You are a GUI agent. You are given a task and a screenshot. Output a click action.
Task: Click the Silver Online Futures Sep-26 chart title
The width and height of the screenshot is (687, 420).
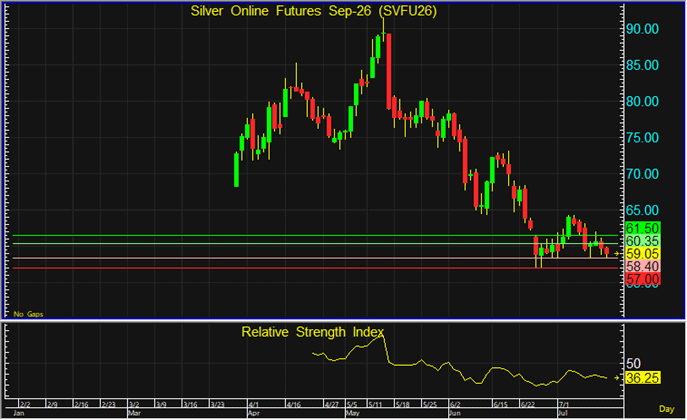tap(314, 11)
